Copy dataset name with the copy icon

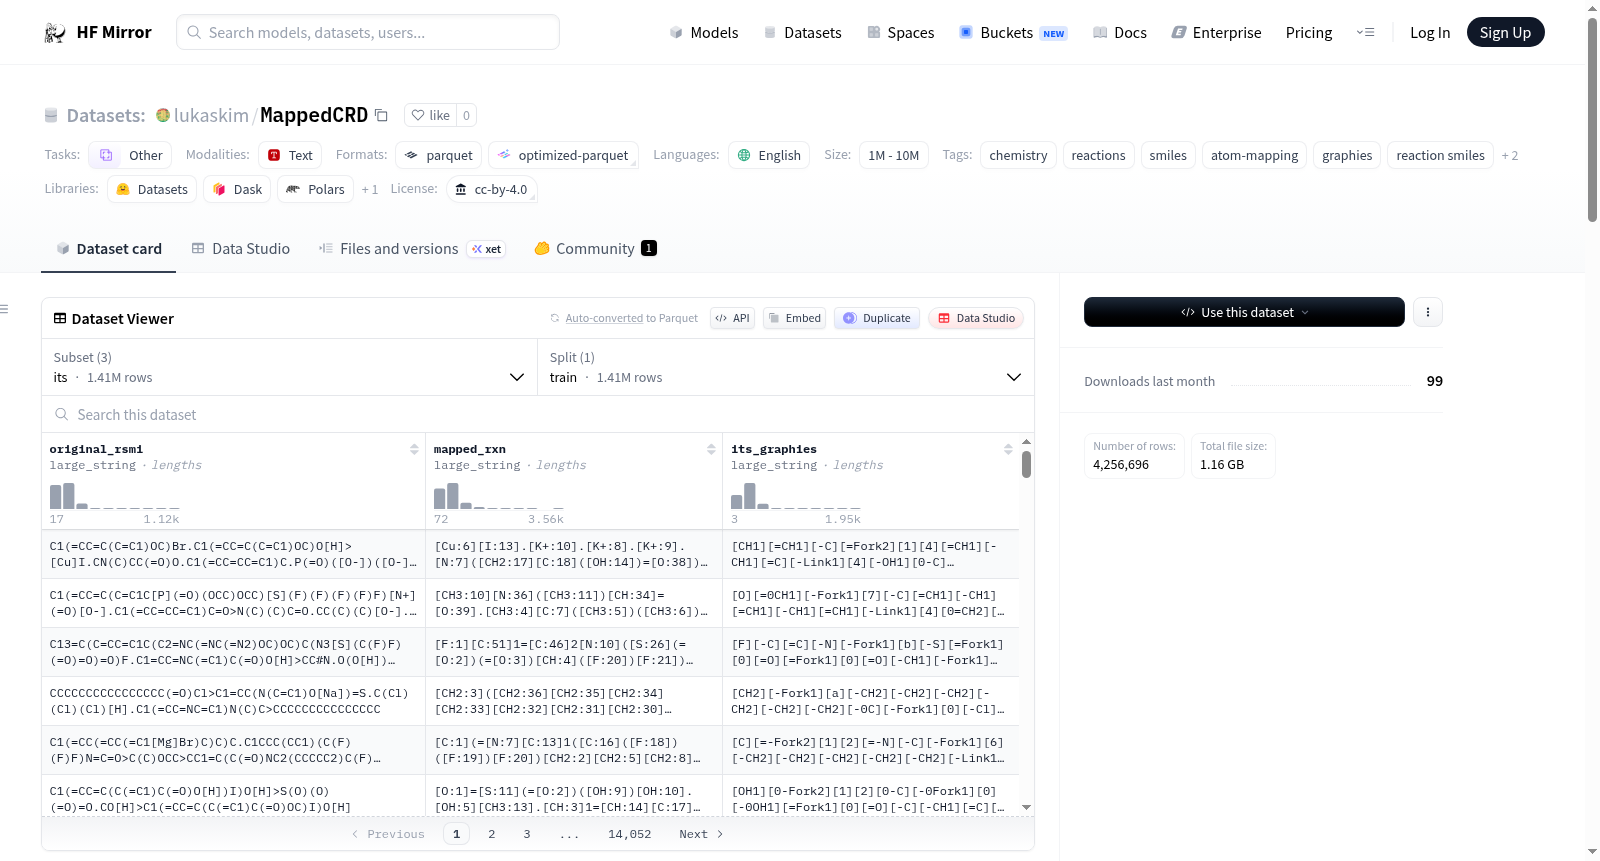[x=381, y=115]
